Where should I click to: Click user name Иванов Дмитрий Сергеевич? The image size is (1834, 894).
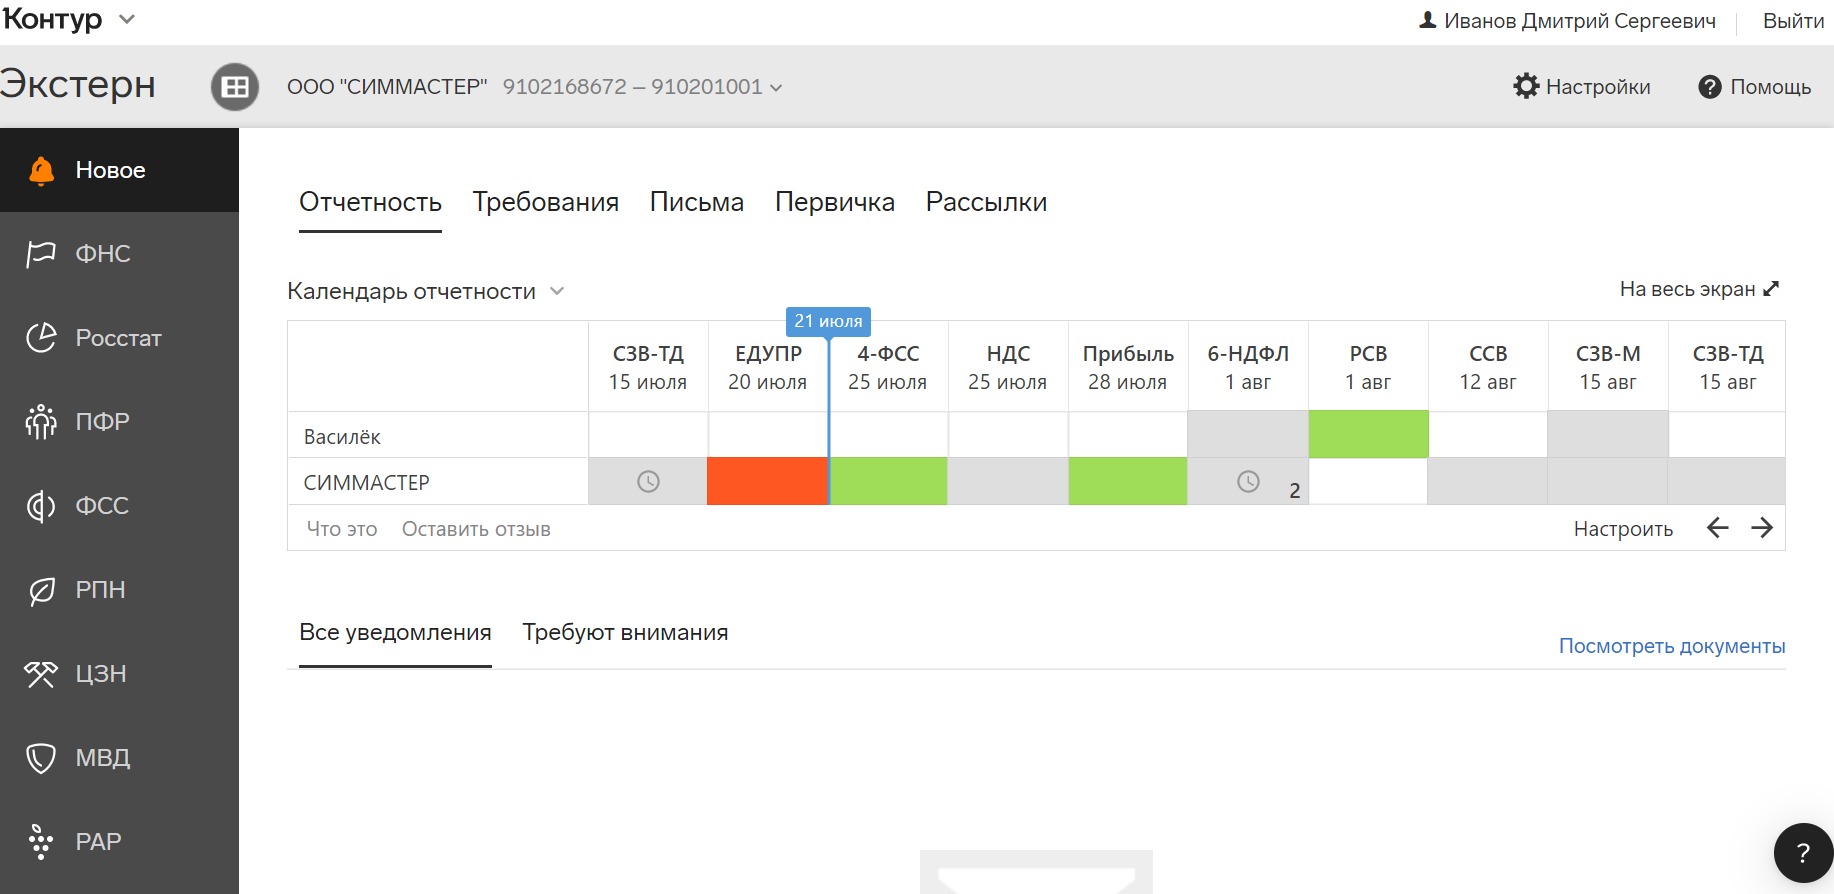coord(1580,21)
